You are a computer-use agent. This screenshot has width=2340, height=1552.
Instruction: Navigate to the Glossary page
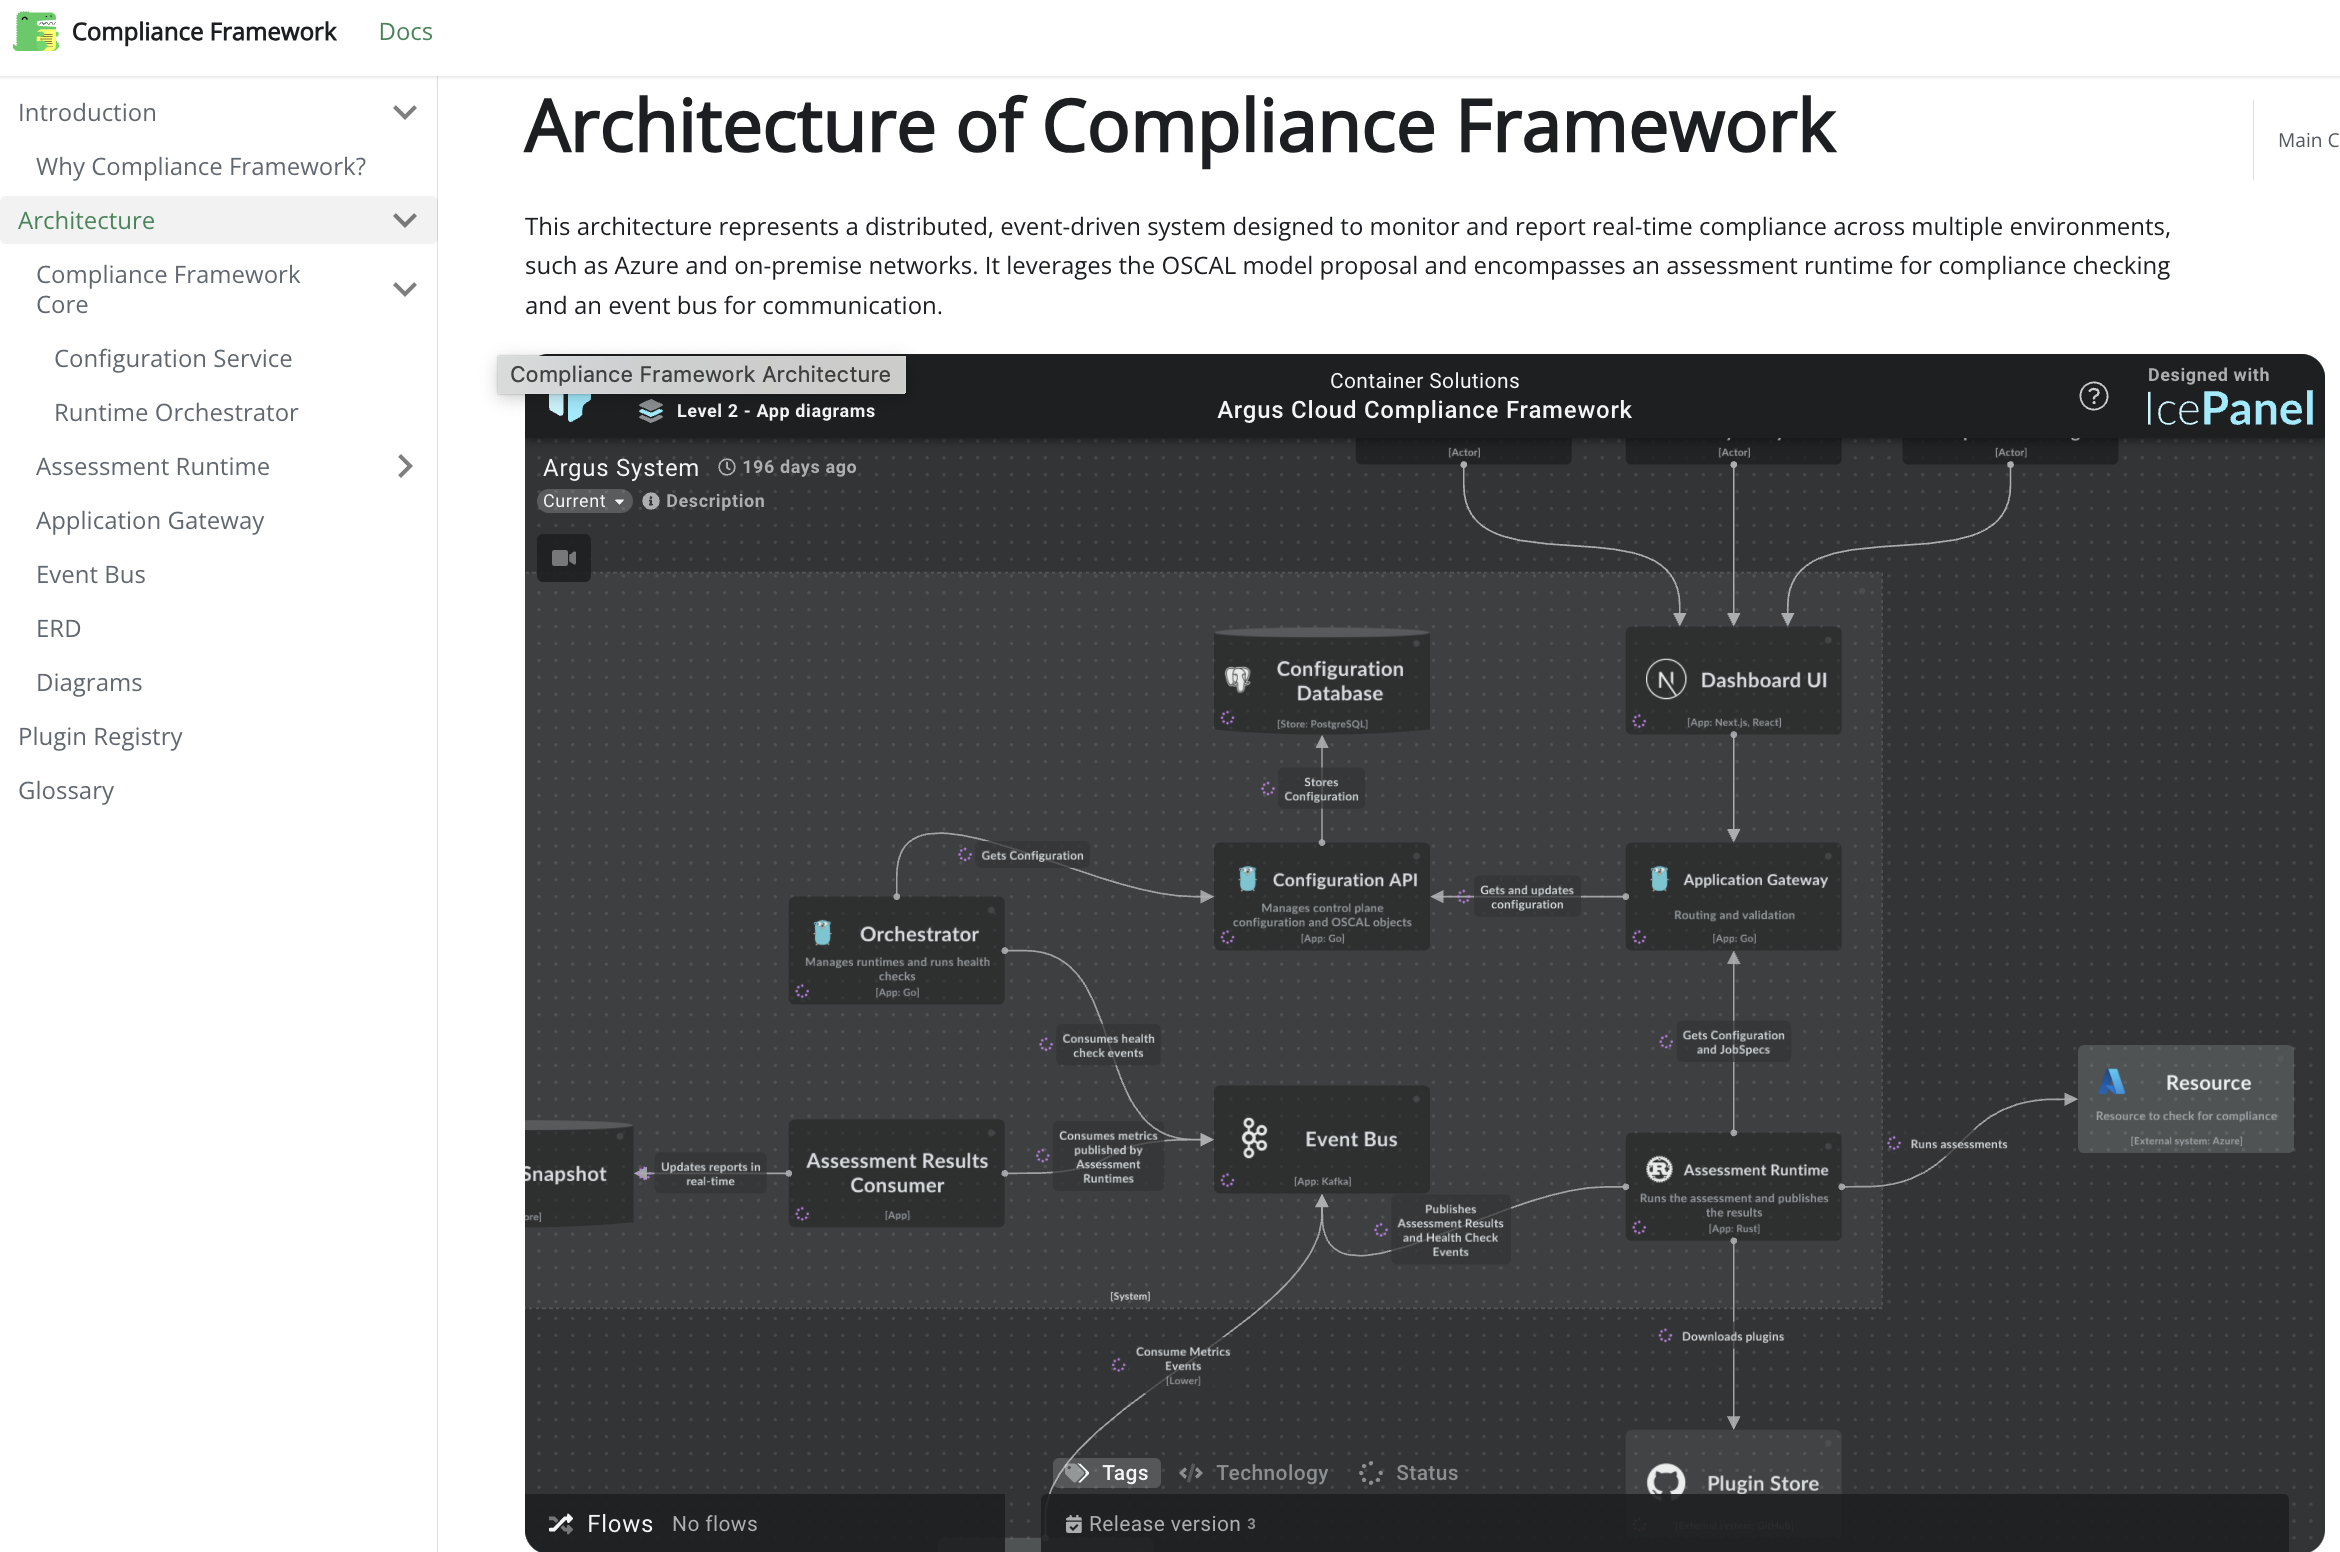(x=66, y=790)
